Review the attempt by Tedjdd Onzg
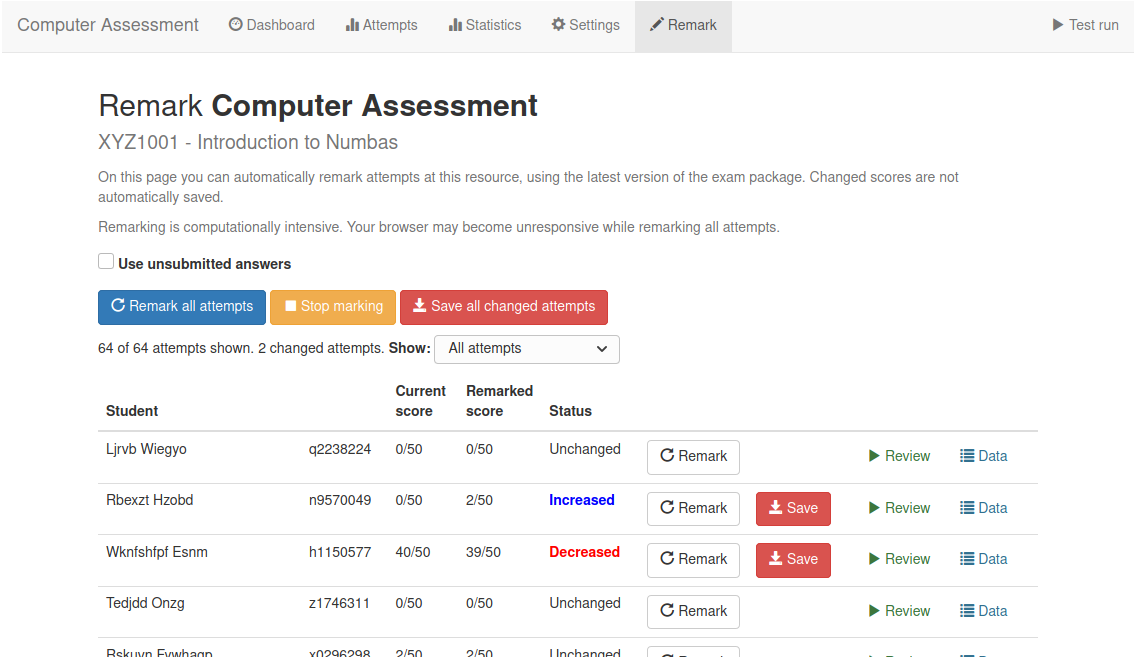This screenshot has width=1135, height=657. (900, 611)
